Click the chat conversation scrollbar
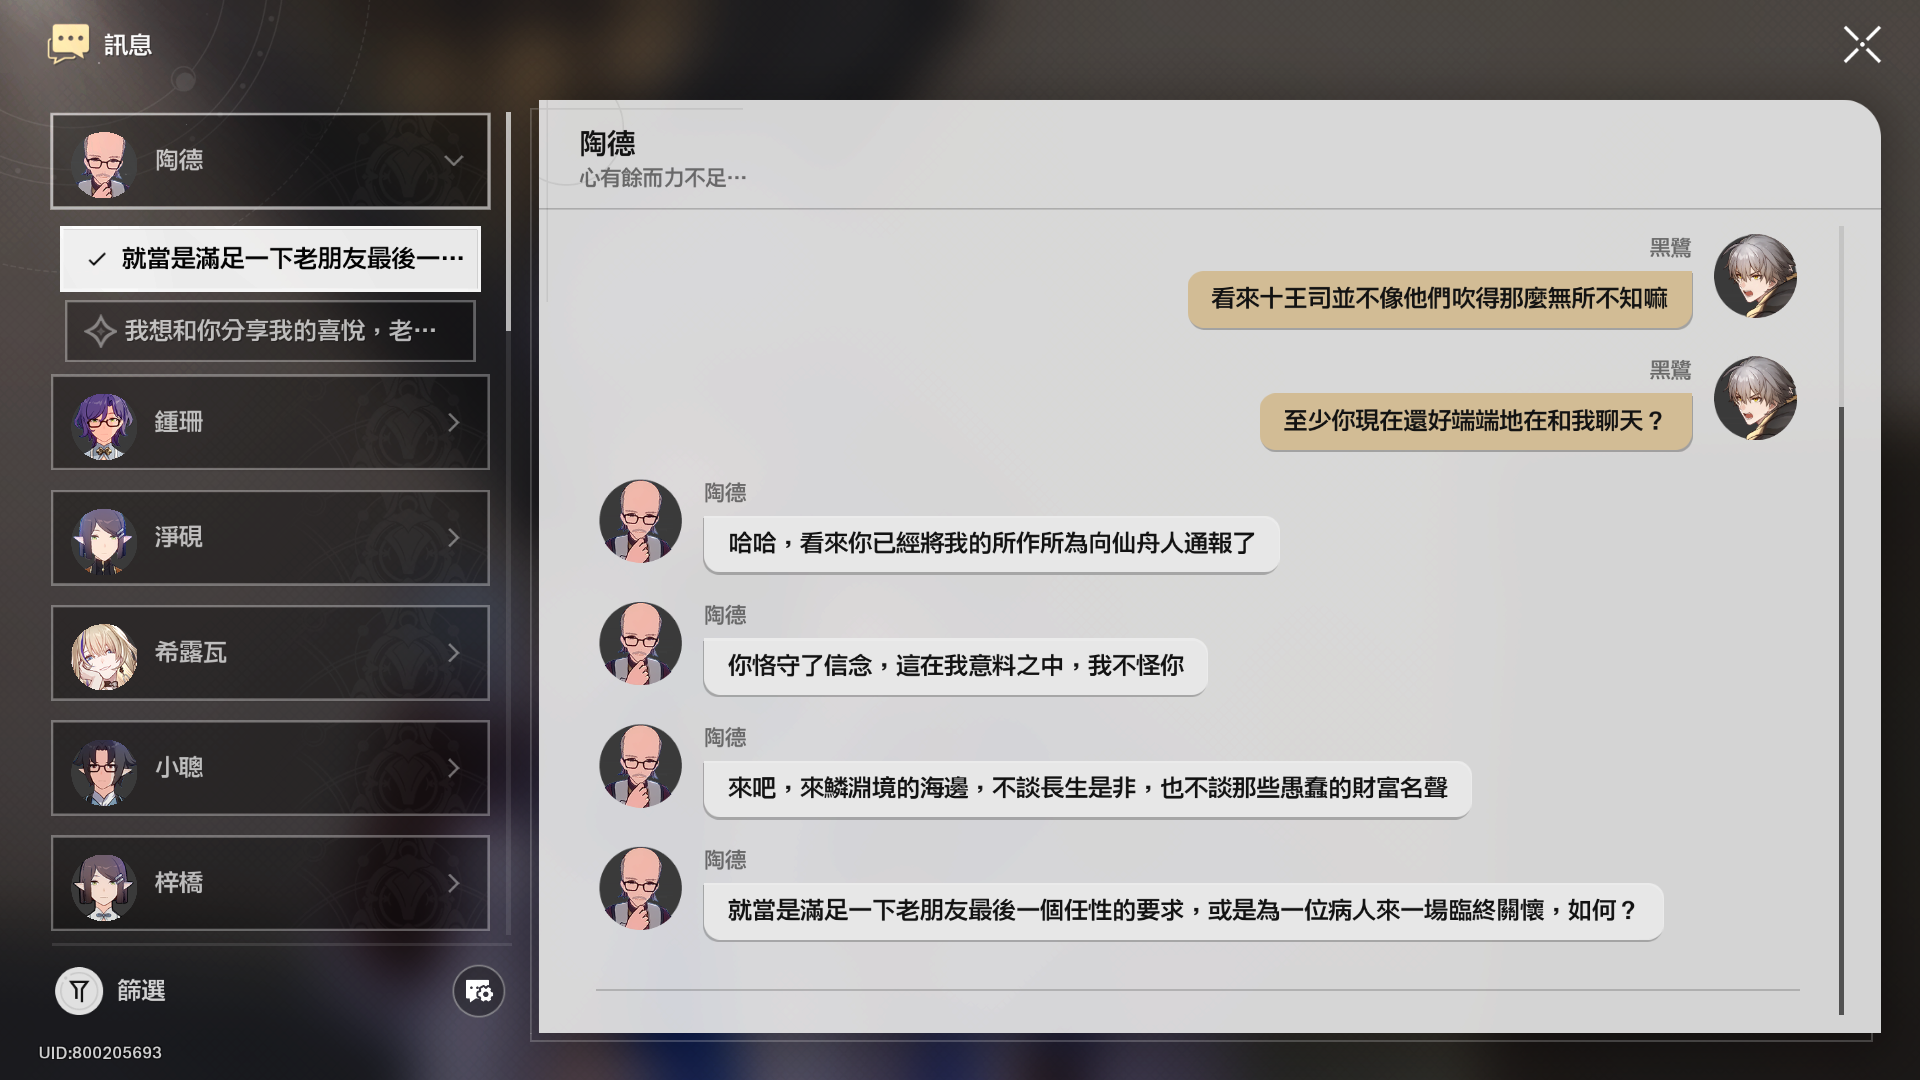The width and height of the screenshot is (1920, 1080). coord(1841,710)
